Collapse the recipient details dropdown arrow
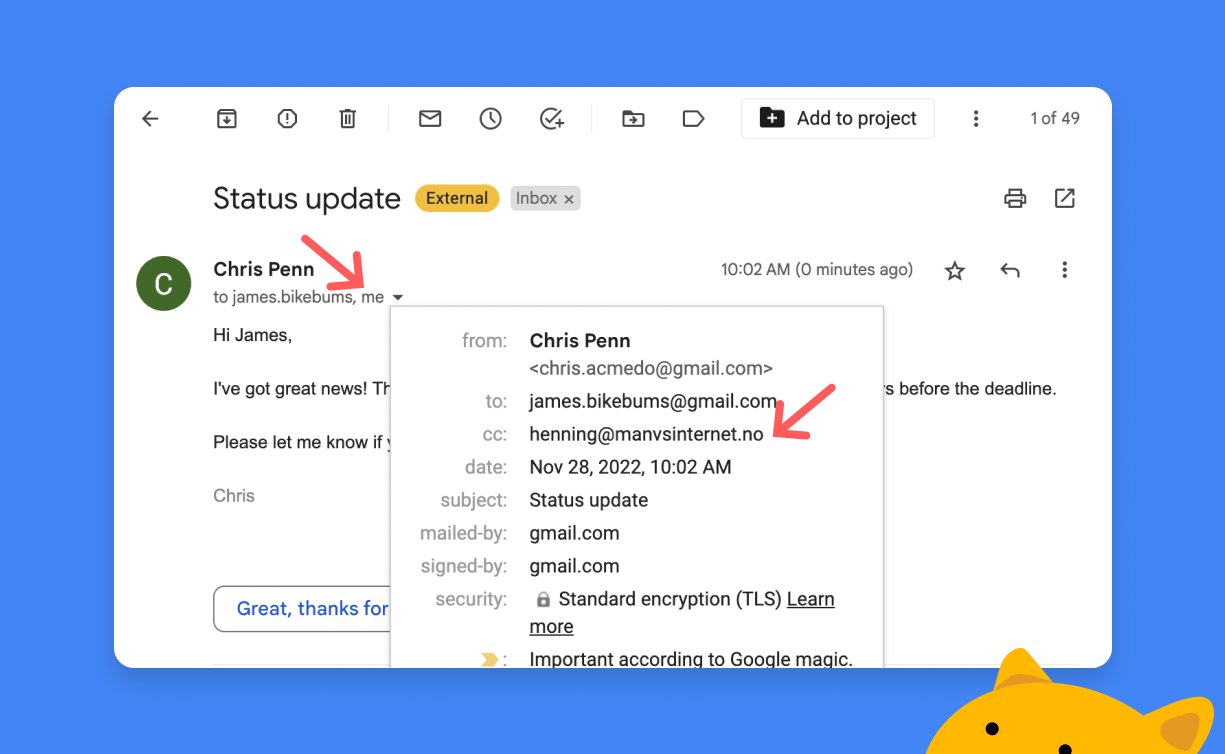This screenshot has width=1225, height=754. (x=398, y=298)
